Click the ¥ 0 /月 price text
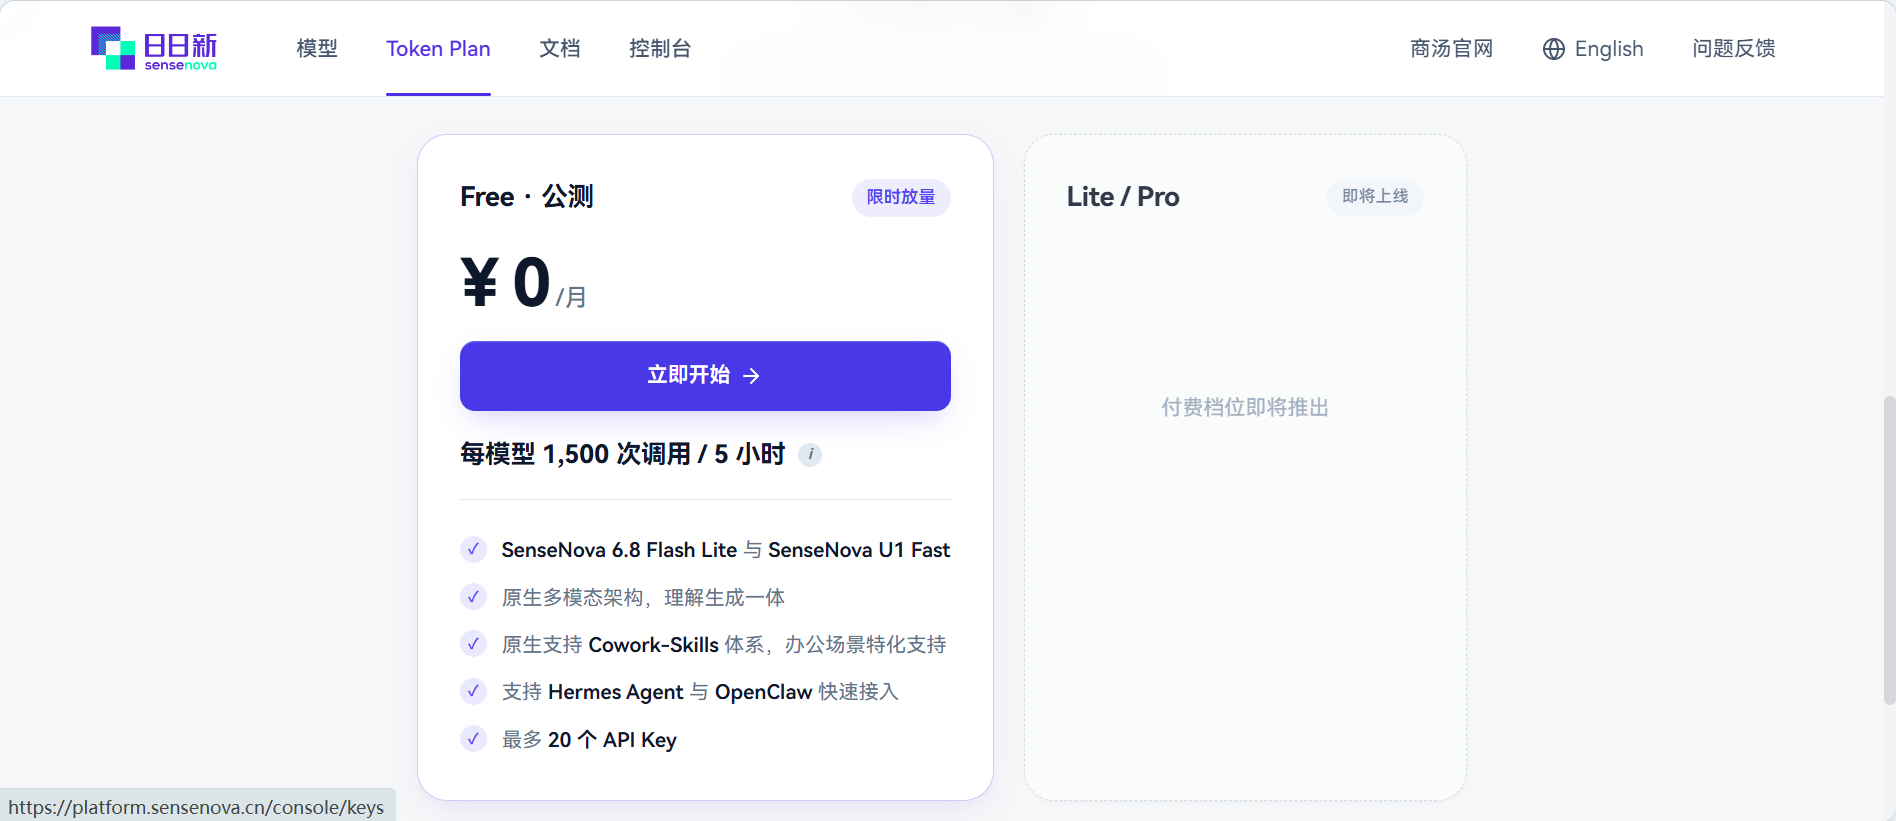Viewport: 1896px width, 821px height. pos(523,283)
